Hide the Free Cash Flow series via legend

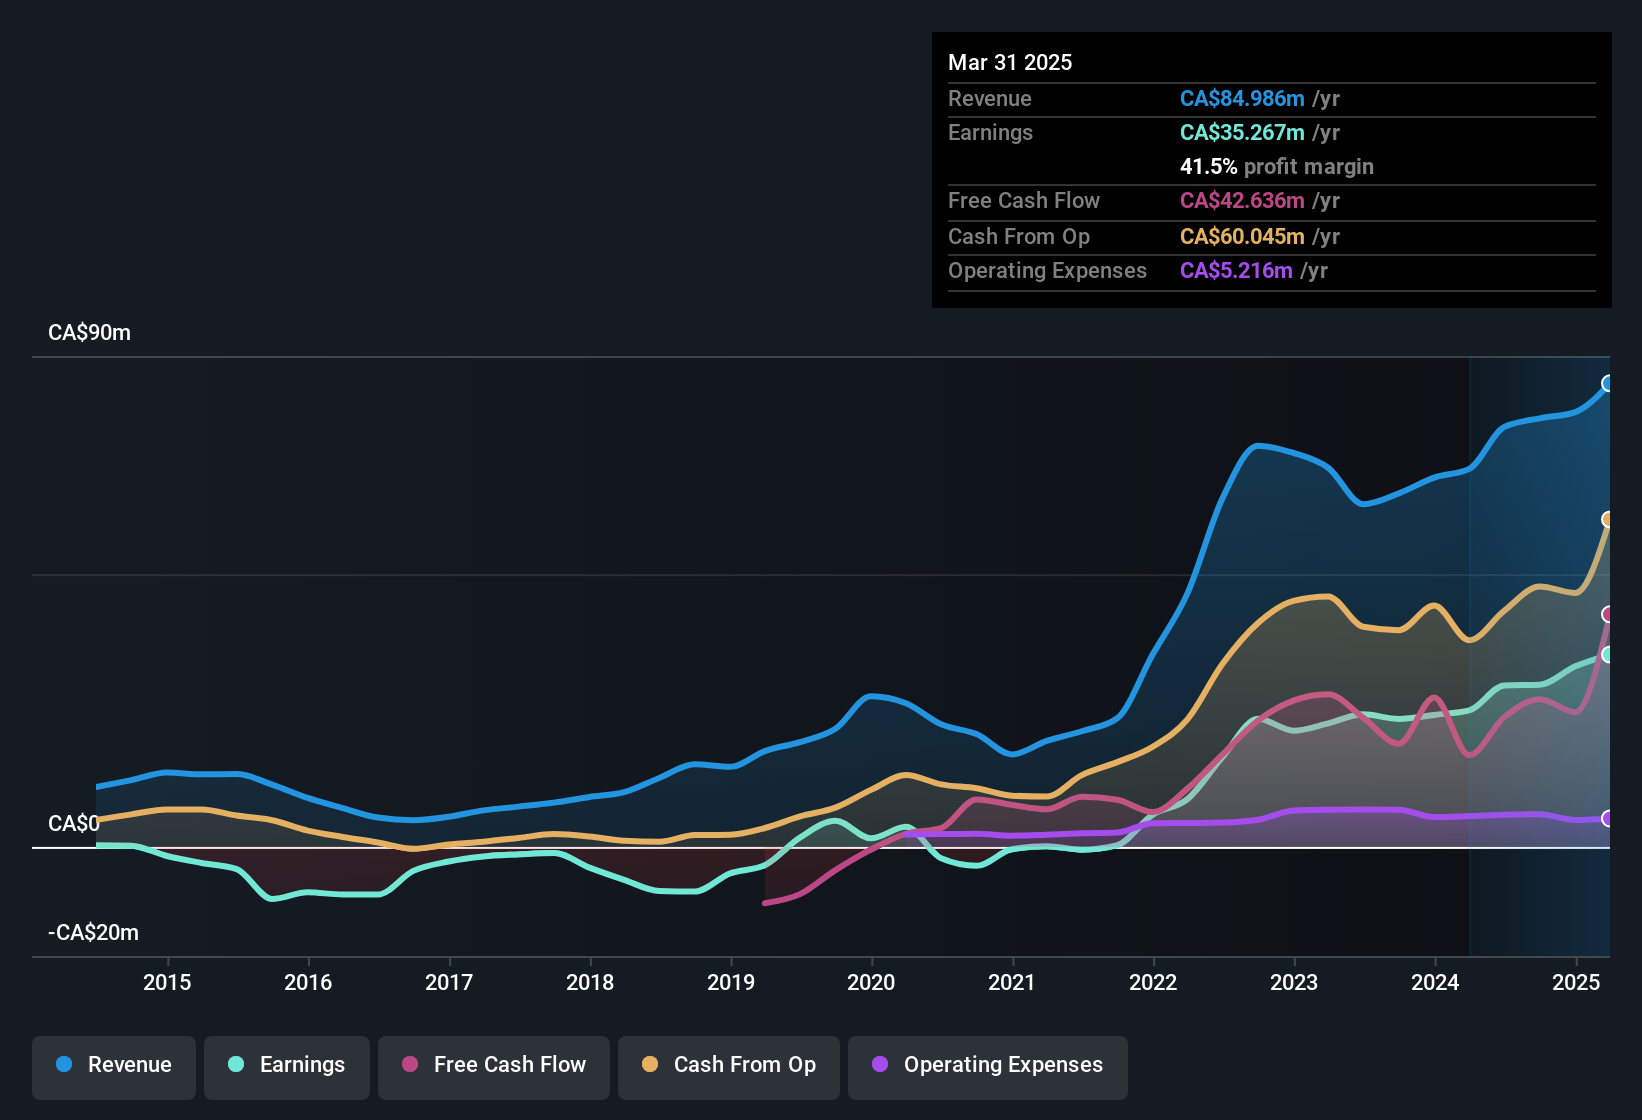click(x=493, y=1065)
